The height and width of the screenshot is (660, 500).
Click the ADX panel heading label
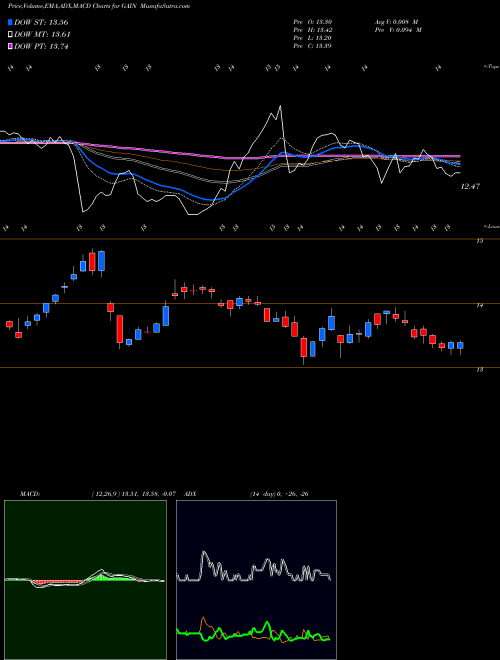coord(190,494)
